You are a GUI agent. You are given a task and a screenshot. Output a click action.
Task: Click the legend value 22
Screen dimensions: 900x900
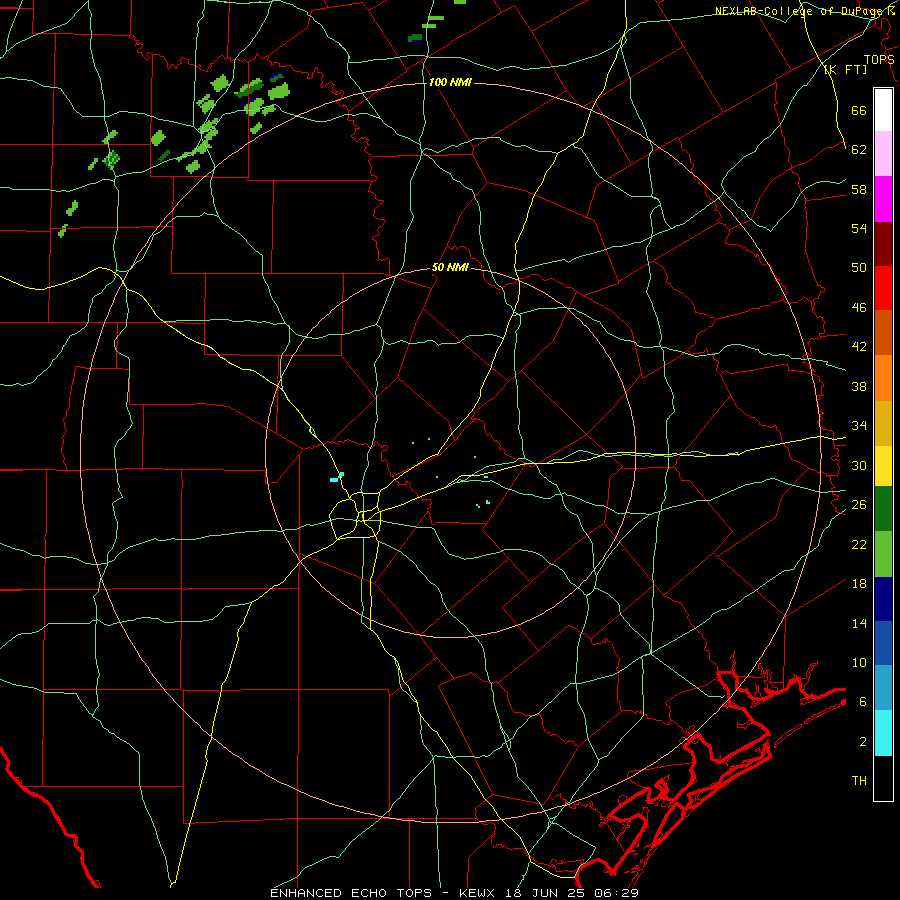(x=859, y=545)
